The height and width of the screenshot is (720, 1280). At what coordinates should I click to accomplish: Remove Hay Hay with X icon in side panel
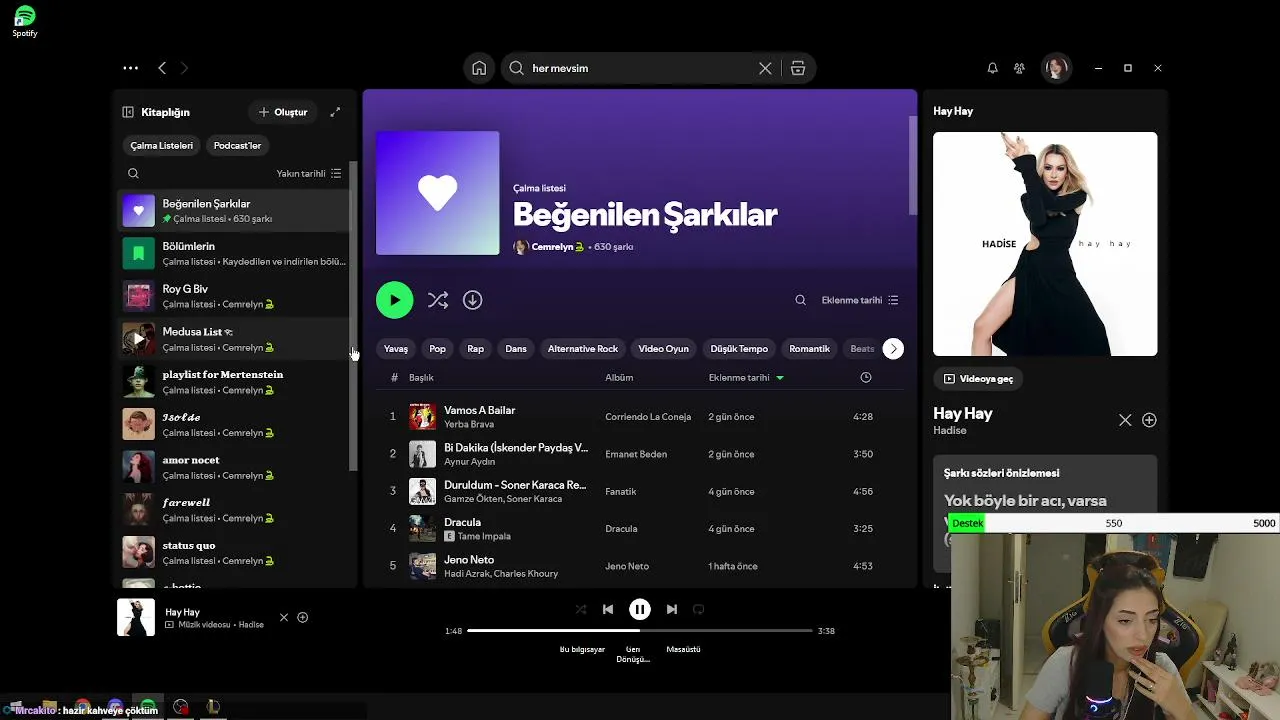point(1125,420)
